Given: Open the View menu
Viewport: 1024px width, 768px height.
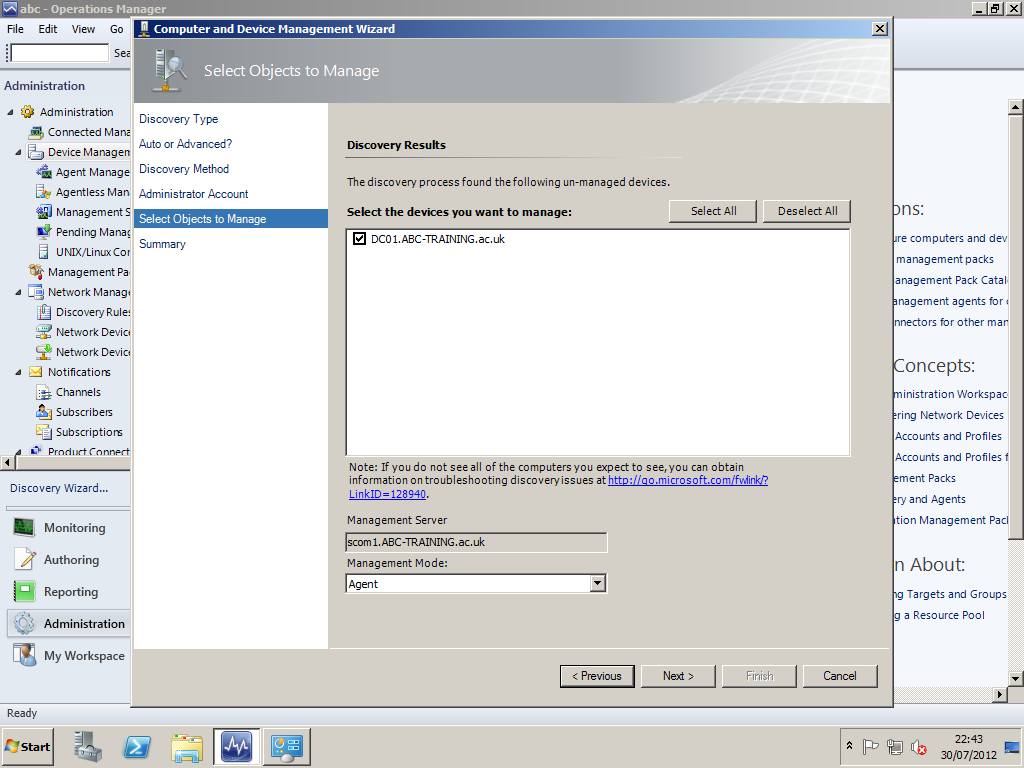Looking at the screenshot, I should (83, 29).
